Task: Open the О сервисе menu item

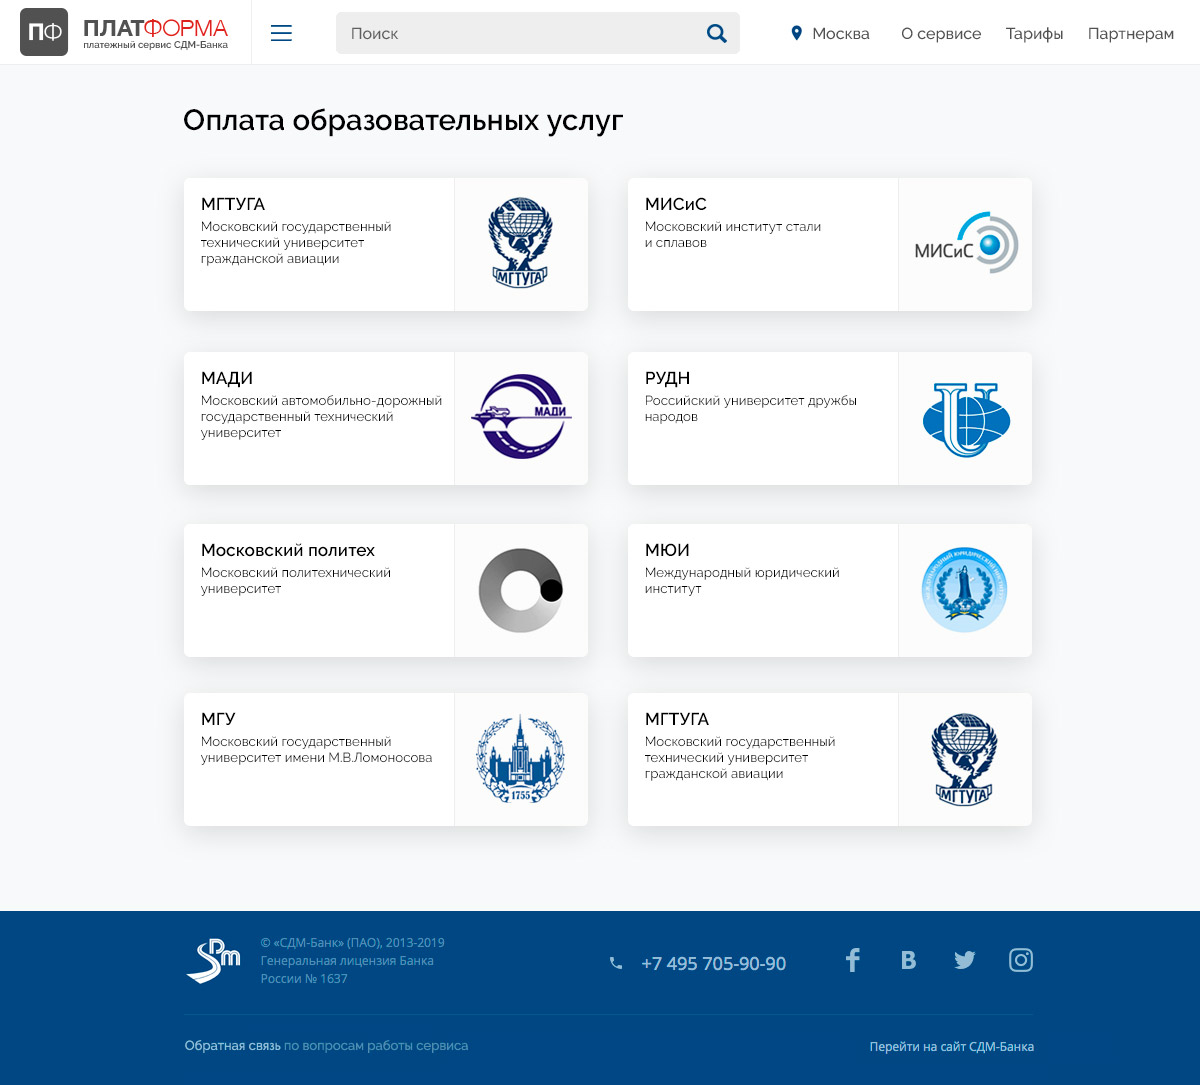Action: pos(941,33)
